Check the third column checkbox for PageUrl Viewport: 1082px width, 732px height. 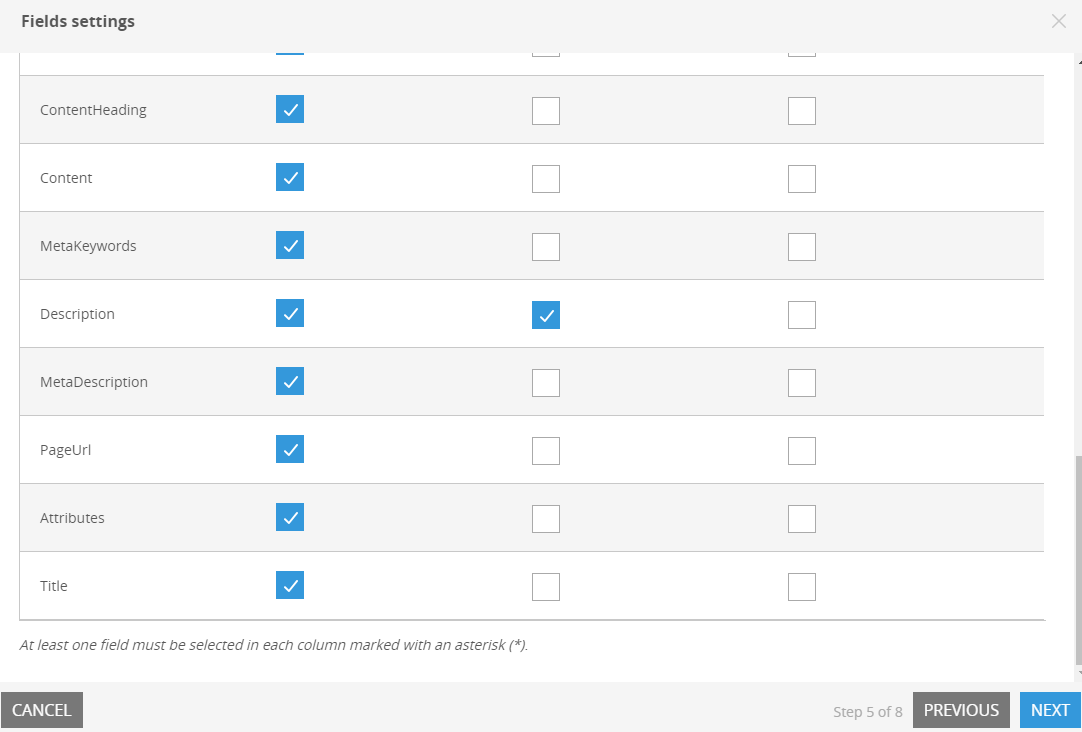coord(801,450)
